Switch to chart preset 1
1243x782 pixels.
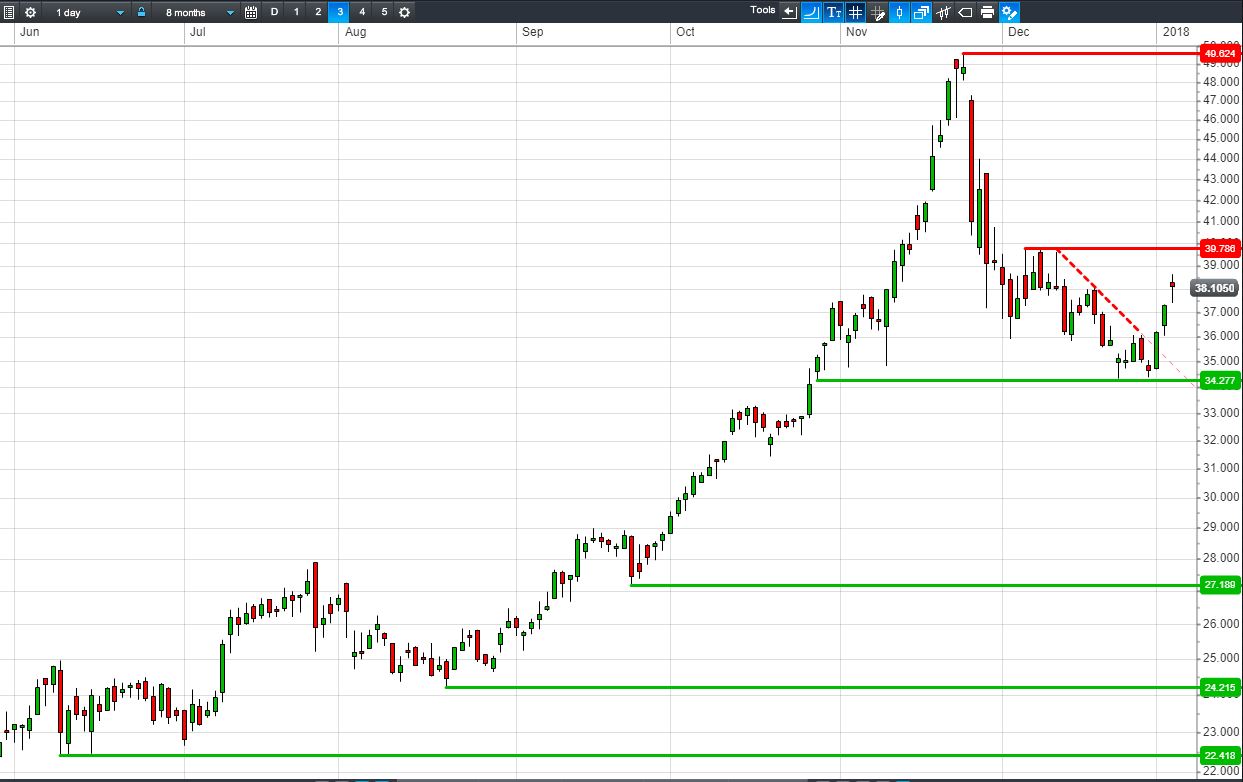tap(296, 12)
